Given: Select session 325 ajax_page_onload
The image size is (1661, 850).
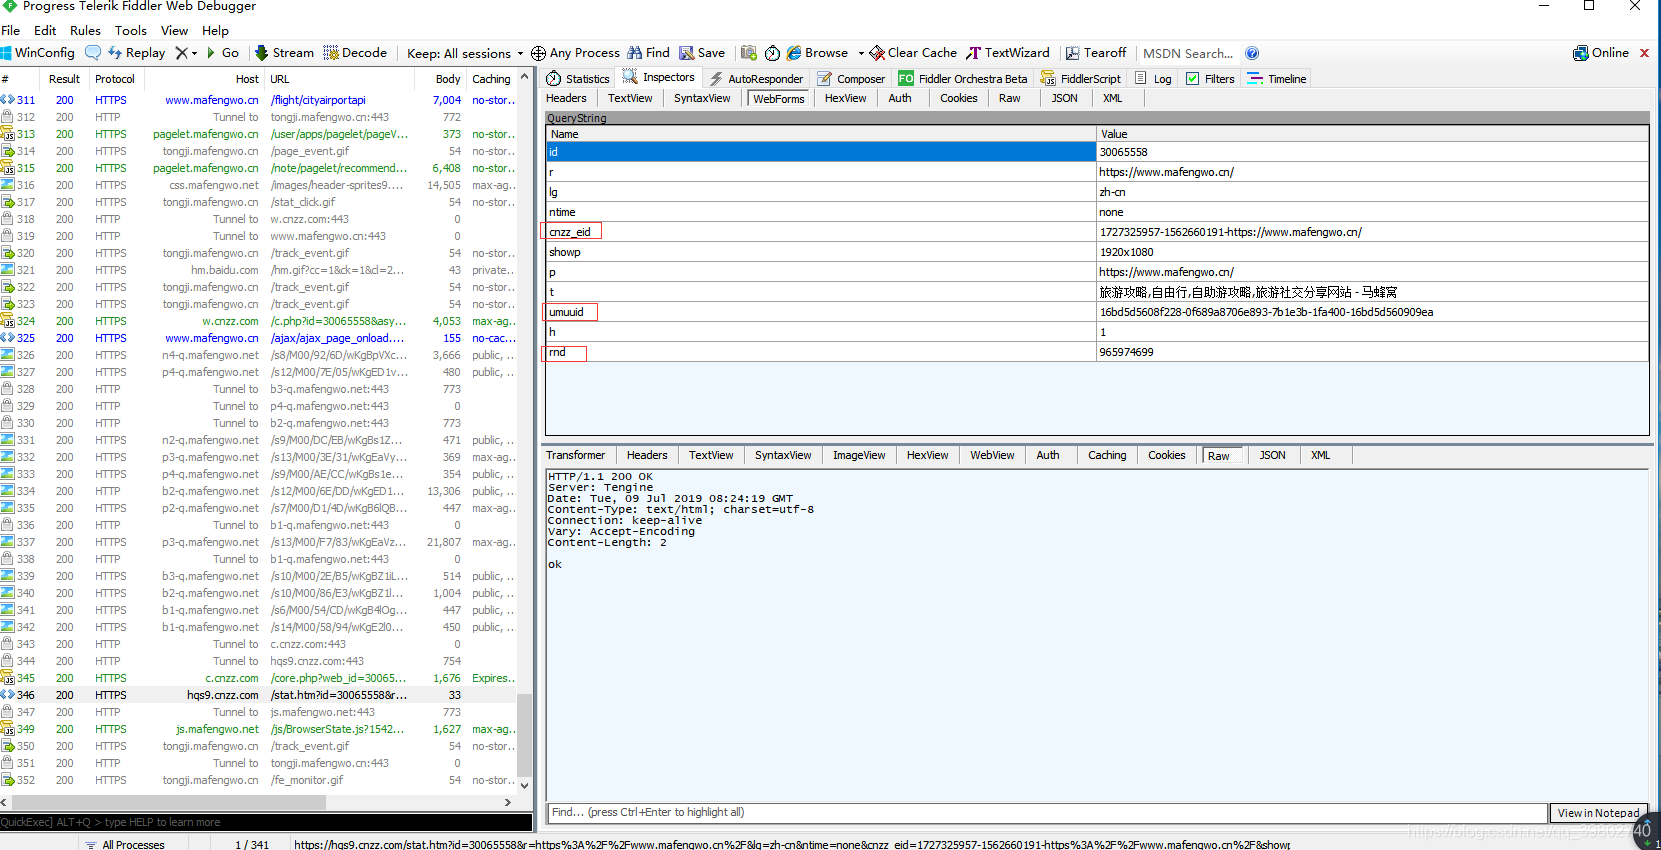Looking at the screenshot, I should click(x=259, y=338).
